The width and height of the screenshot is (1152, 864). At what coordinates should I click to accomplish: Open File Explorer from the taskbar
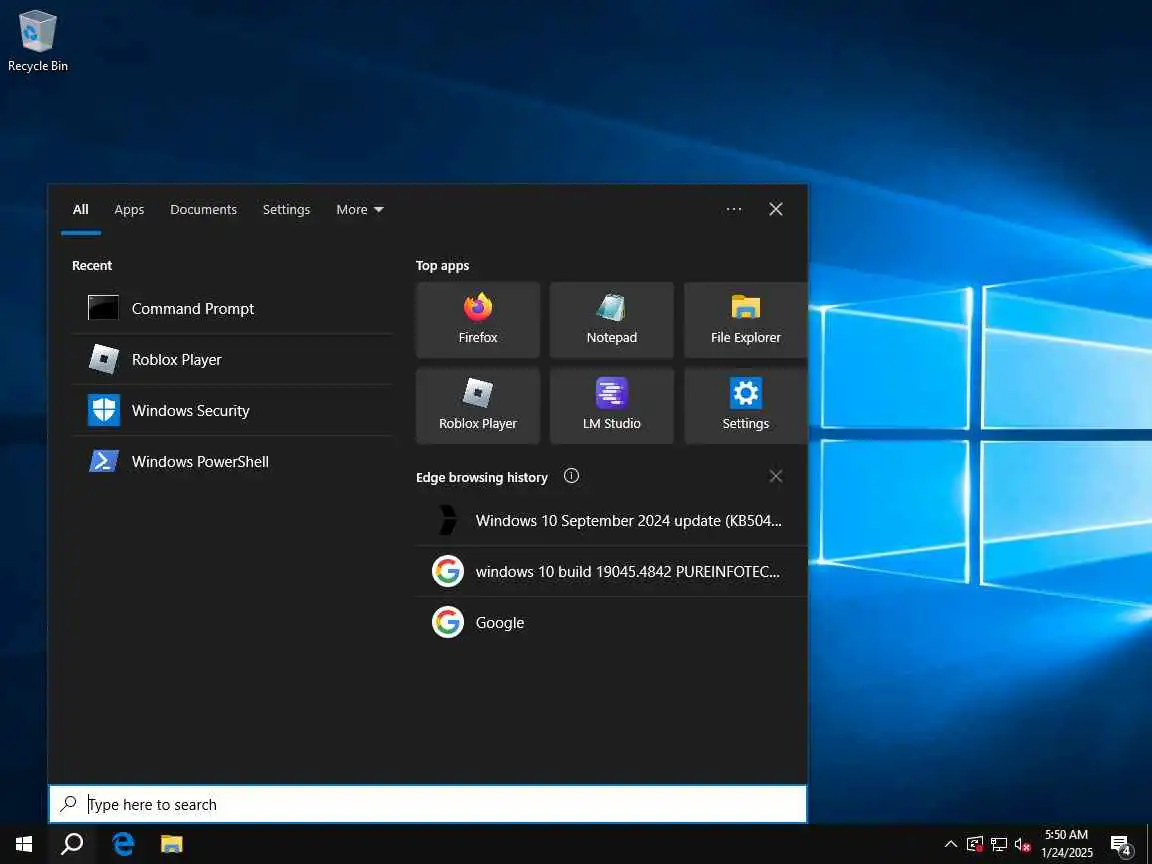pyautogui.click(x=171, y=843)
